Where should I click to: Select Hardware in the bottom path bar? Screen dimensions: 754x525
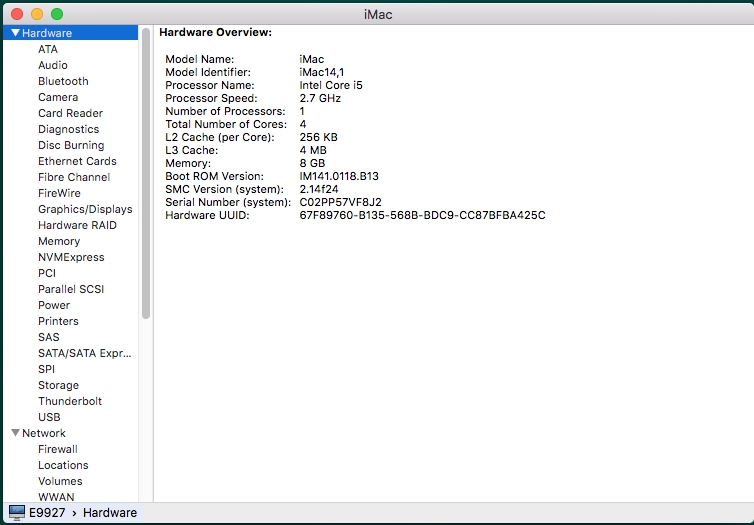pos(110,512)
